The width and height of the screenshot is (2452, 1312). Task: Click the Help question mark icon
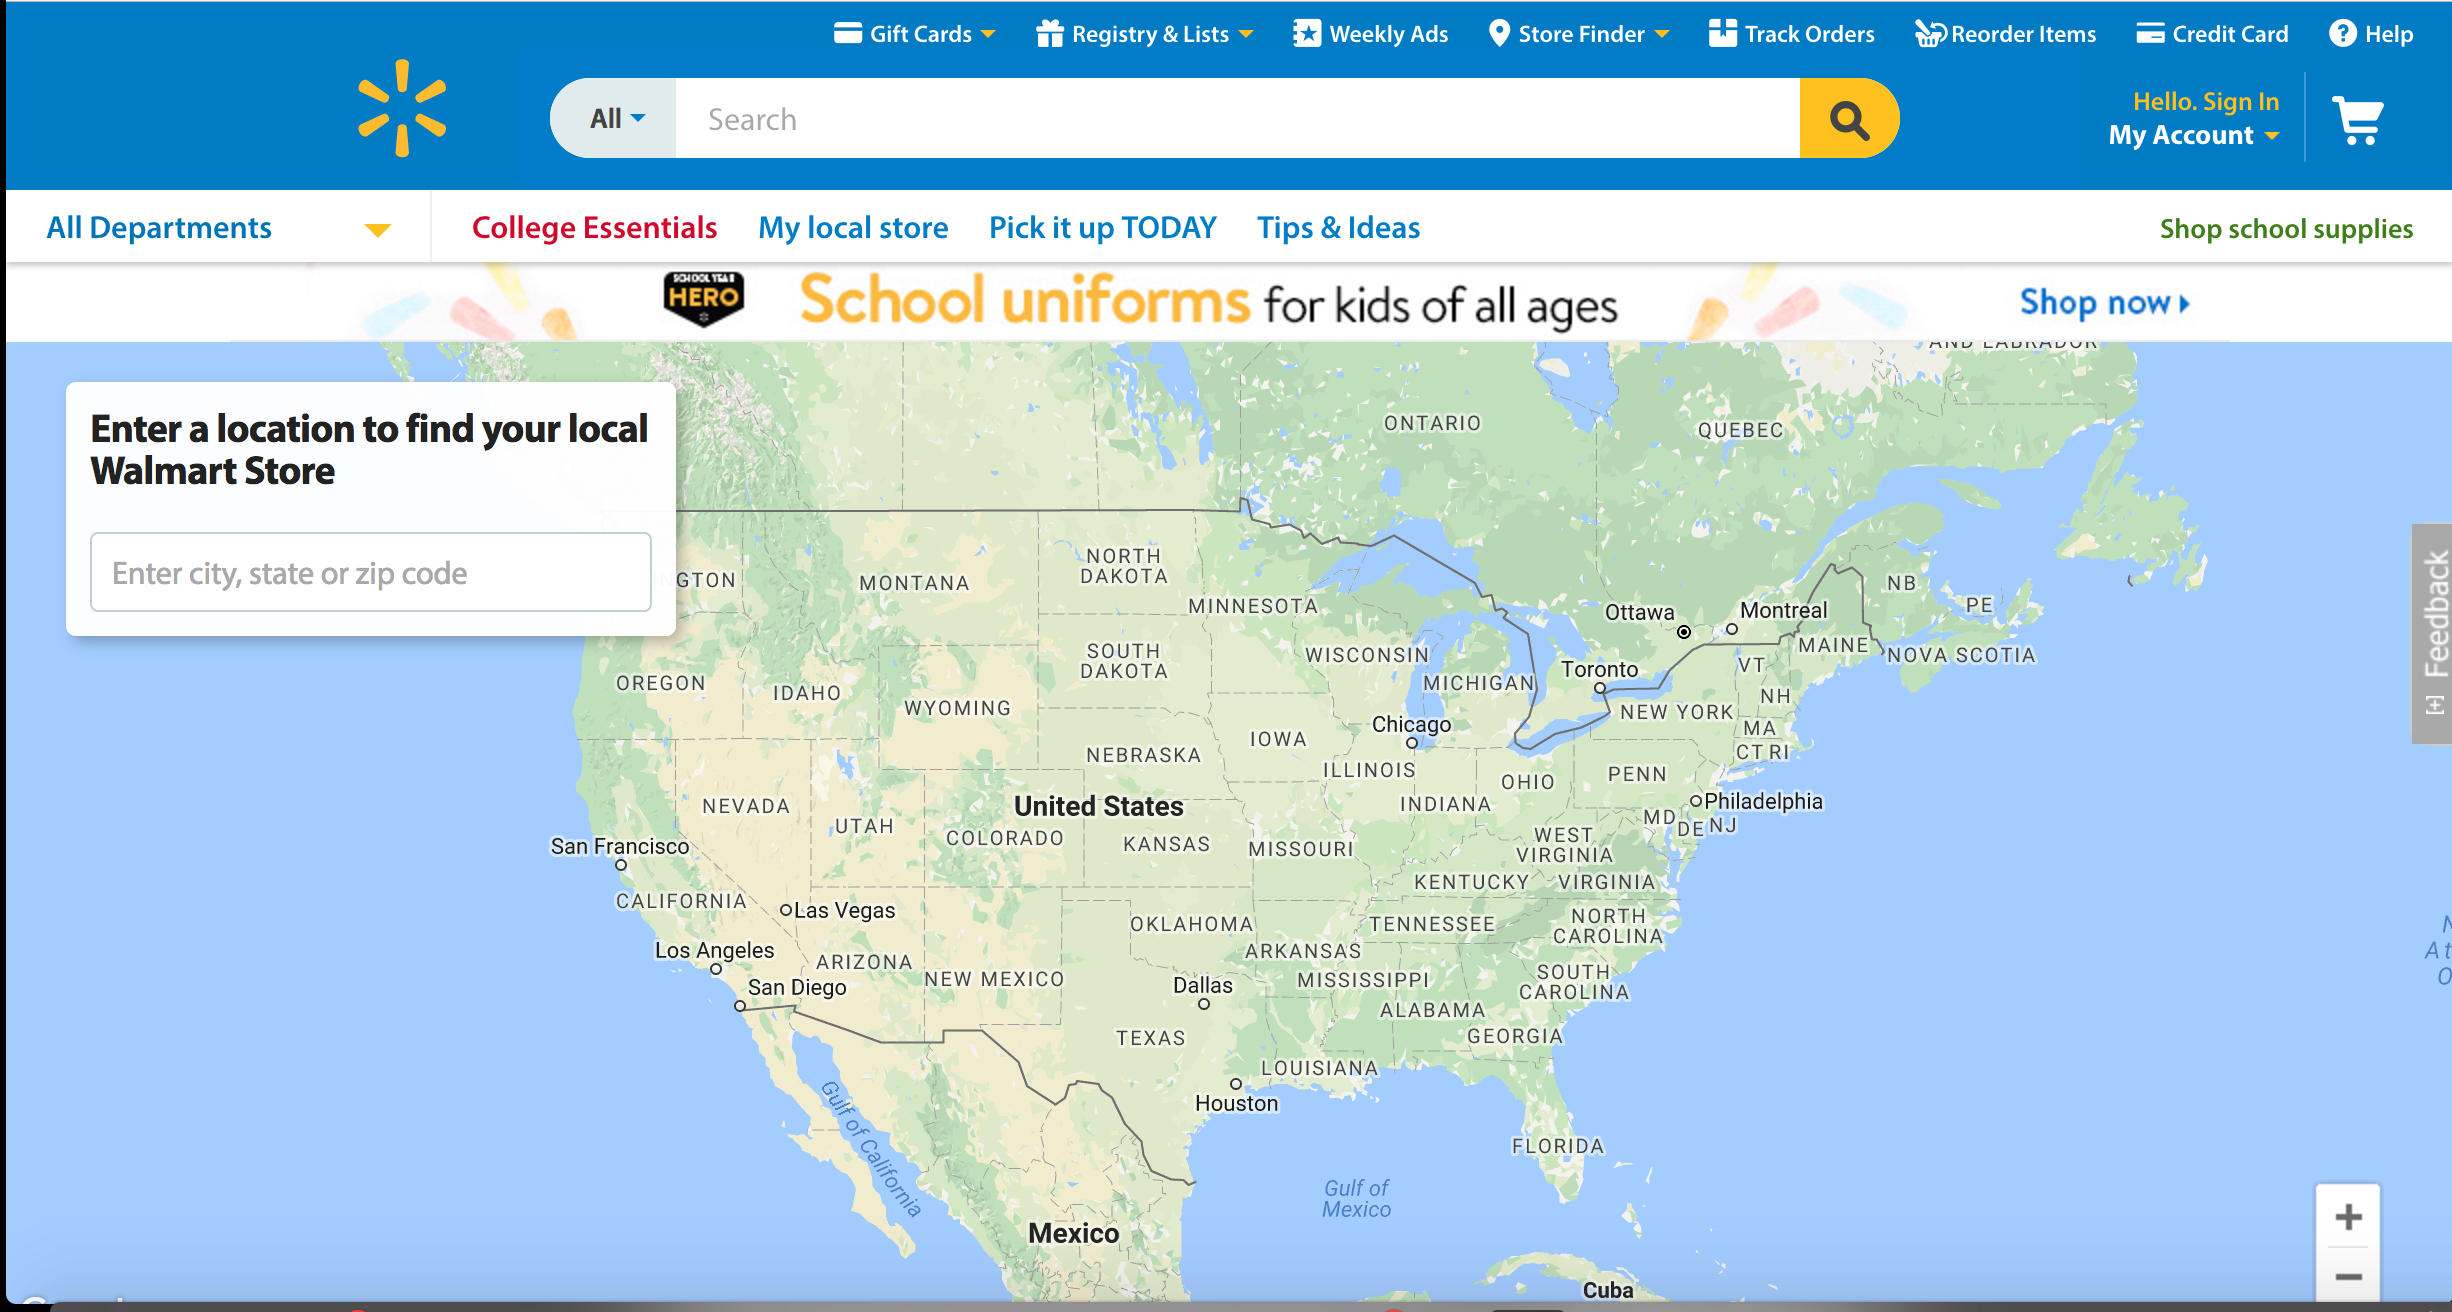[x=2342, y=33]
